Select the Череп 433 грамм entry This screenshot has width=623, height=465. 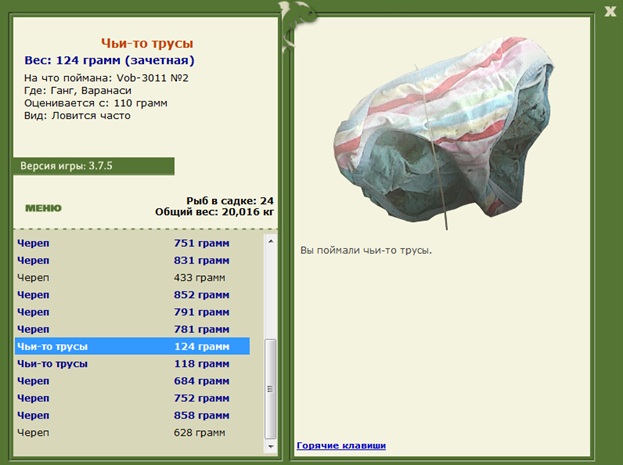point(132,277)
